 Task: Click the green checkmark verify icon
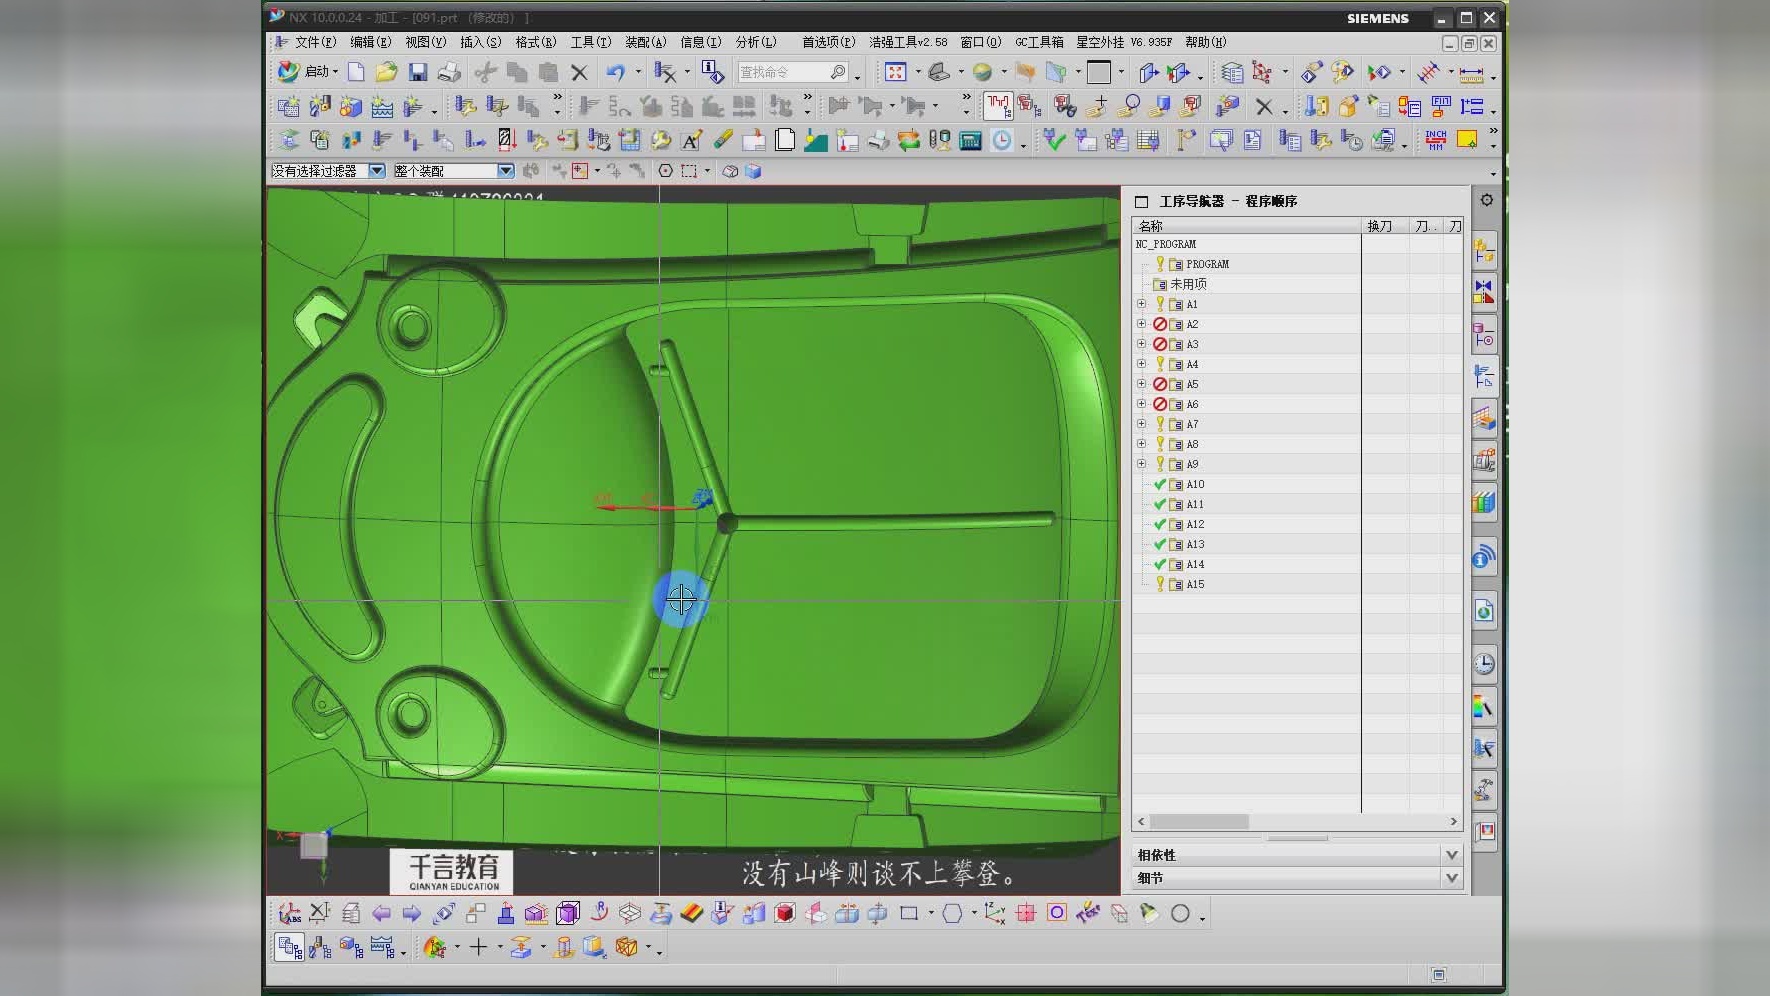coord(1054,140)
